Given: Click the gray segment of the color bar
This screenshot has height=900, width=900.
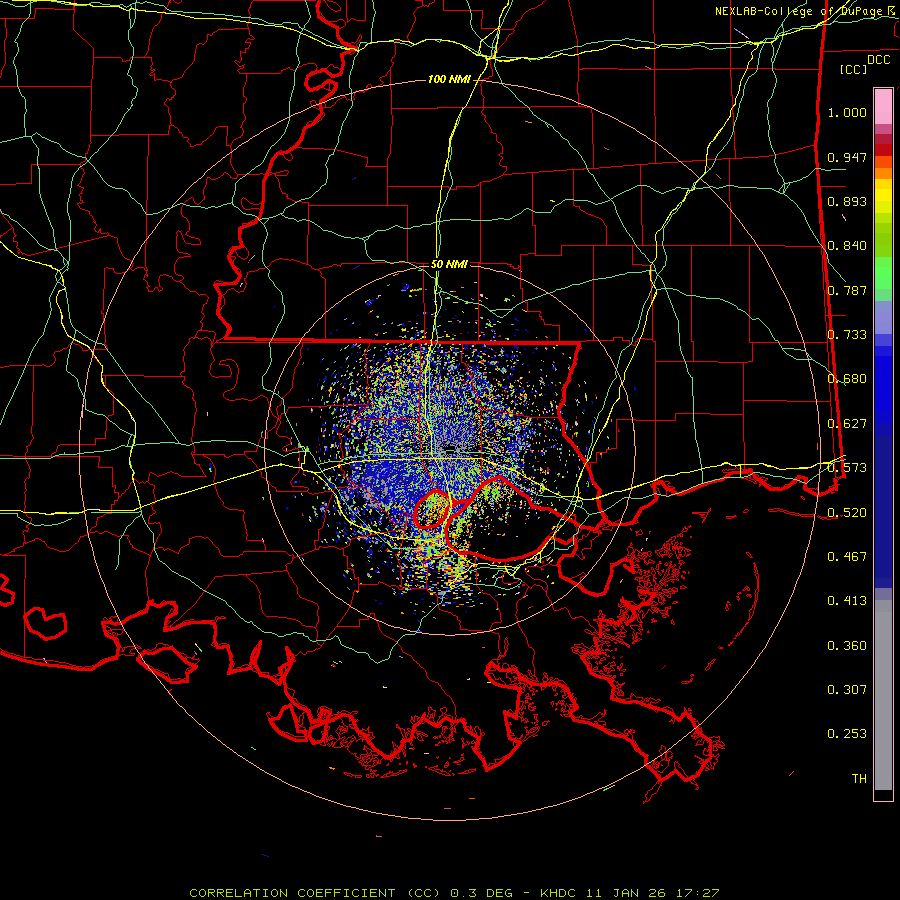Looking at the screenshot, I should pyautogui.click(x=883, y=695).
